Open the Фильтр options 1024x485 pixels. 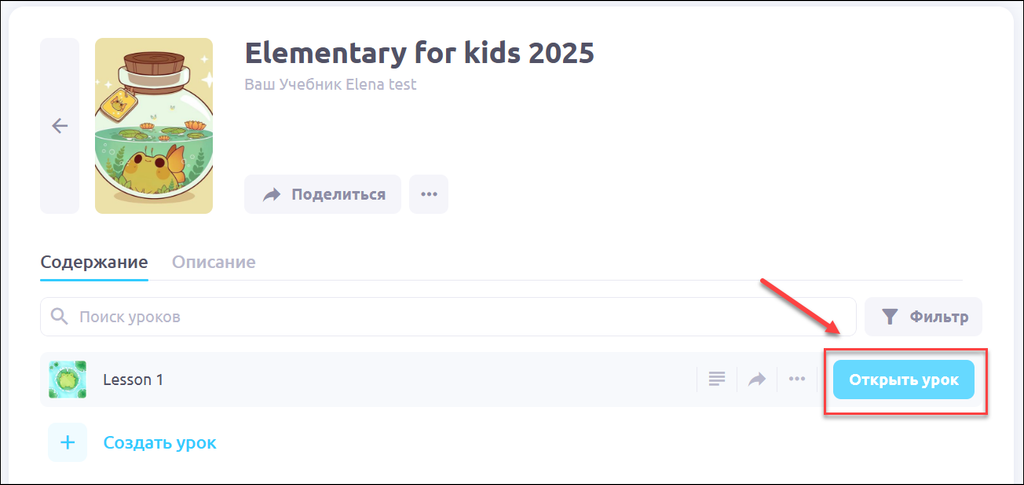pyautogui.click(x=923, y=317)
